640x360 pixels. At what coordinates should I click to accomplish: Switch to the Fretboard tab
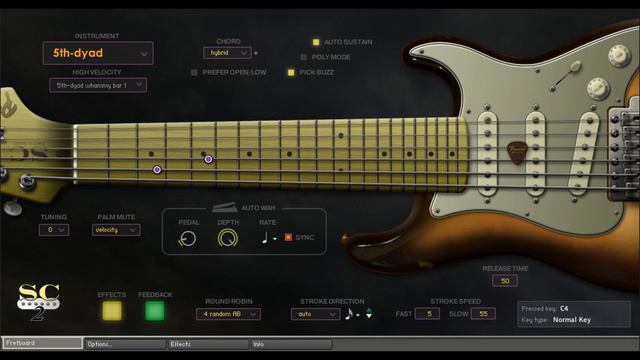[x=42, y=343]
